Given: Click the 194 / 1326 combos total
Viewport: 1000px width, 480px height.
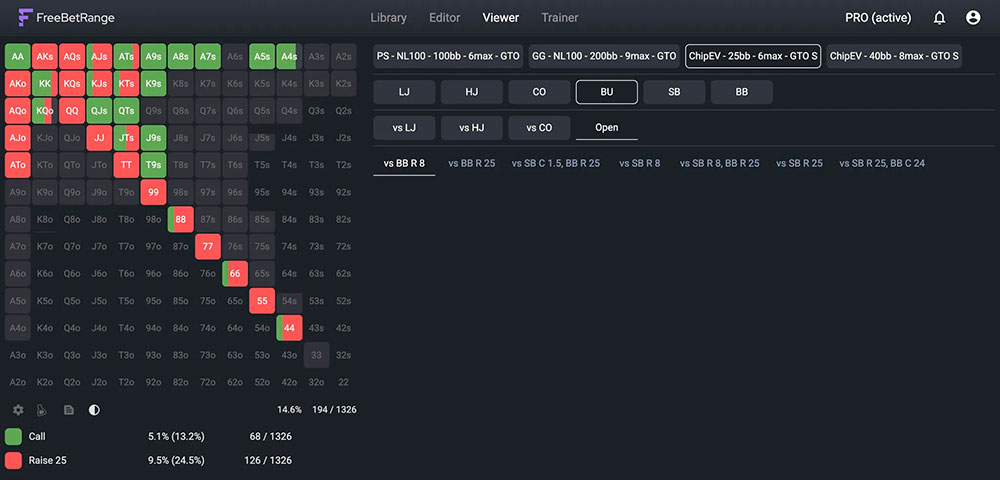Looking at the screenshot, I should click(x=334, y=410).
